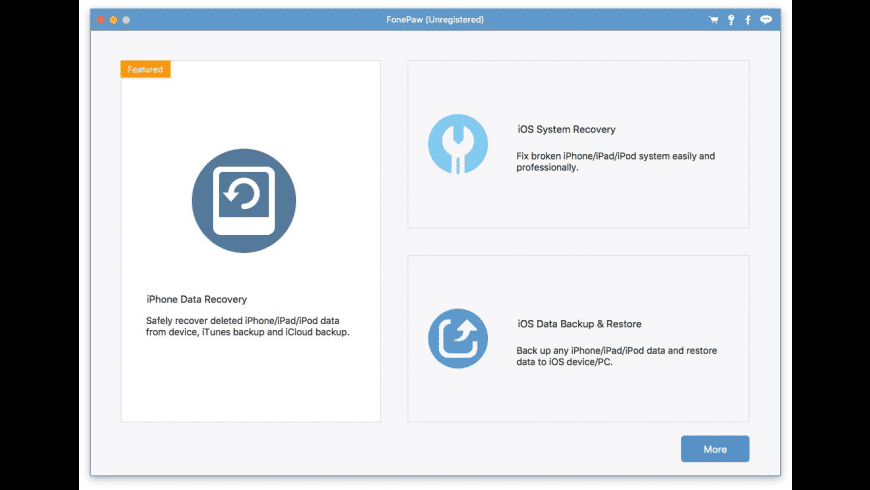The width and height of the screenshot is (870, 490).
Task: Click the More button
Action: point(715,449)
